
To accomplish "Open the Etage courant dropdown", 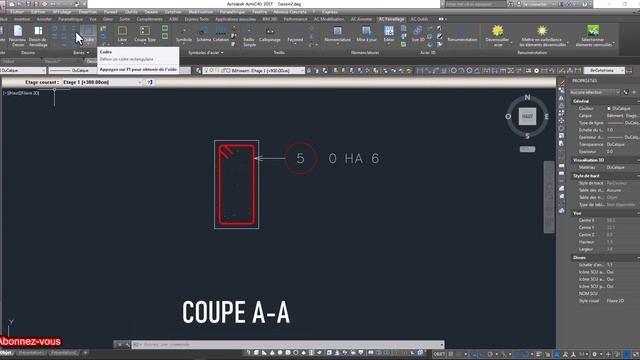I will tap(102, 82).
